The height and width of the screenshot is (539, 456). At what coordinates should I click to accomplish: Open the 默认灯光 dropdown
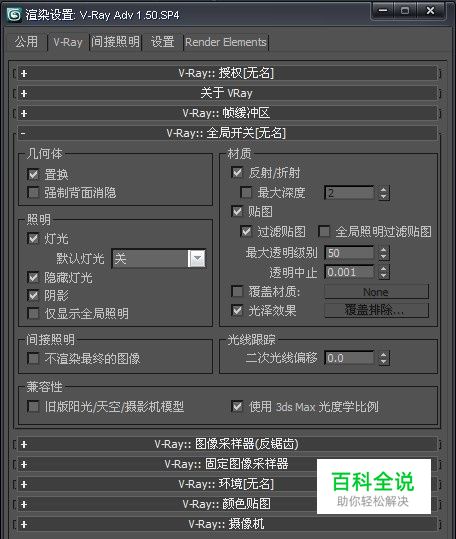159,258
